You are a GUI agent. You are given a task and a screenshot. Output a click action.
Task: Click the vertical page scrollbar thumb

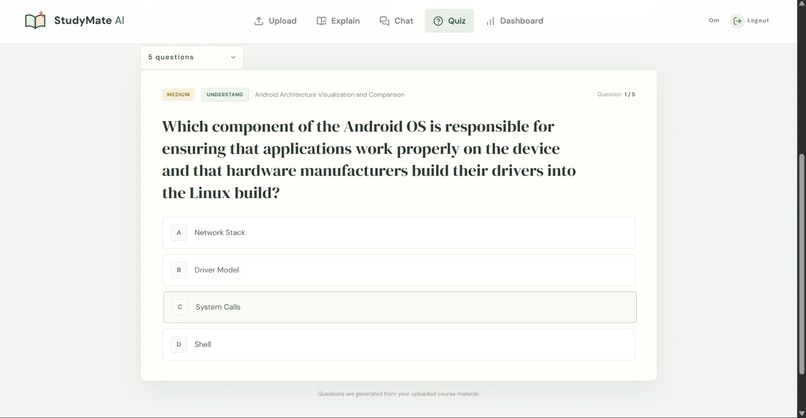(x=801, y=264)
